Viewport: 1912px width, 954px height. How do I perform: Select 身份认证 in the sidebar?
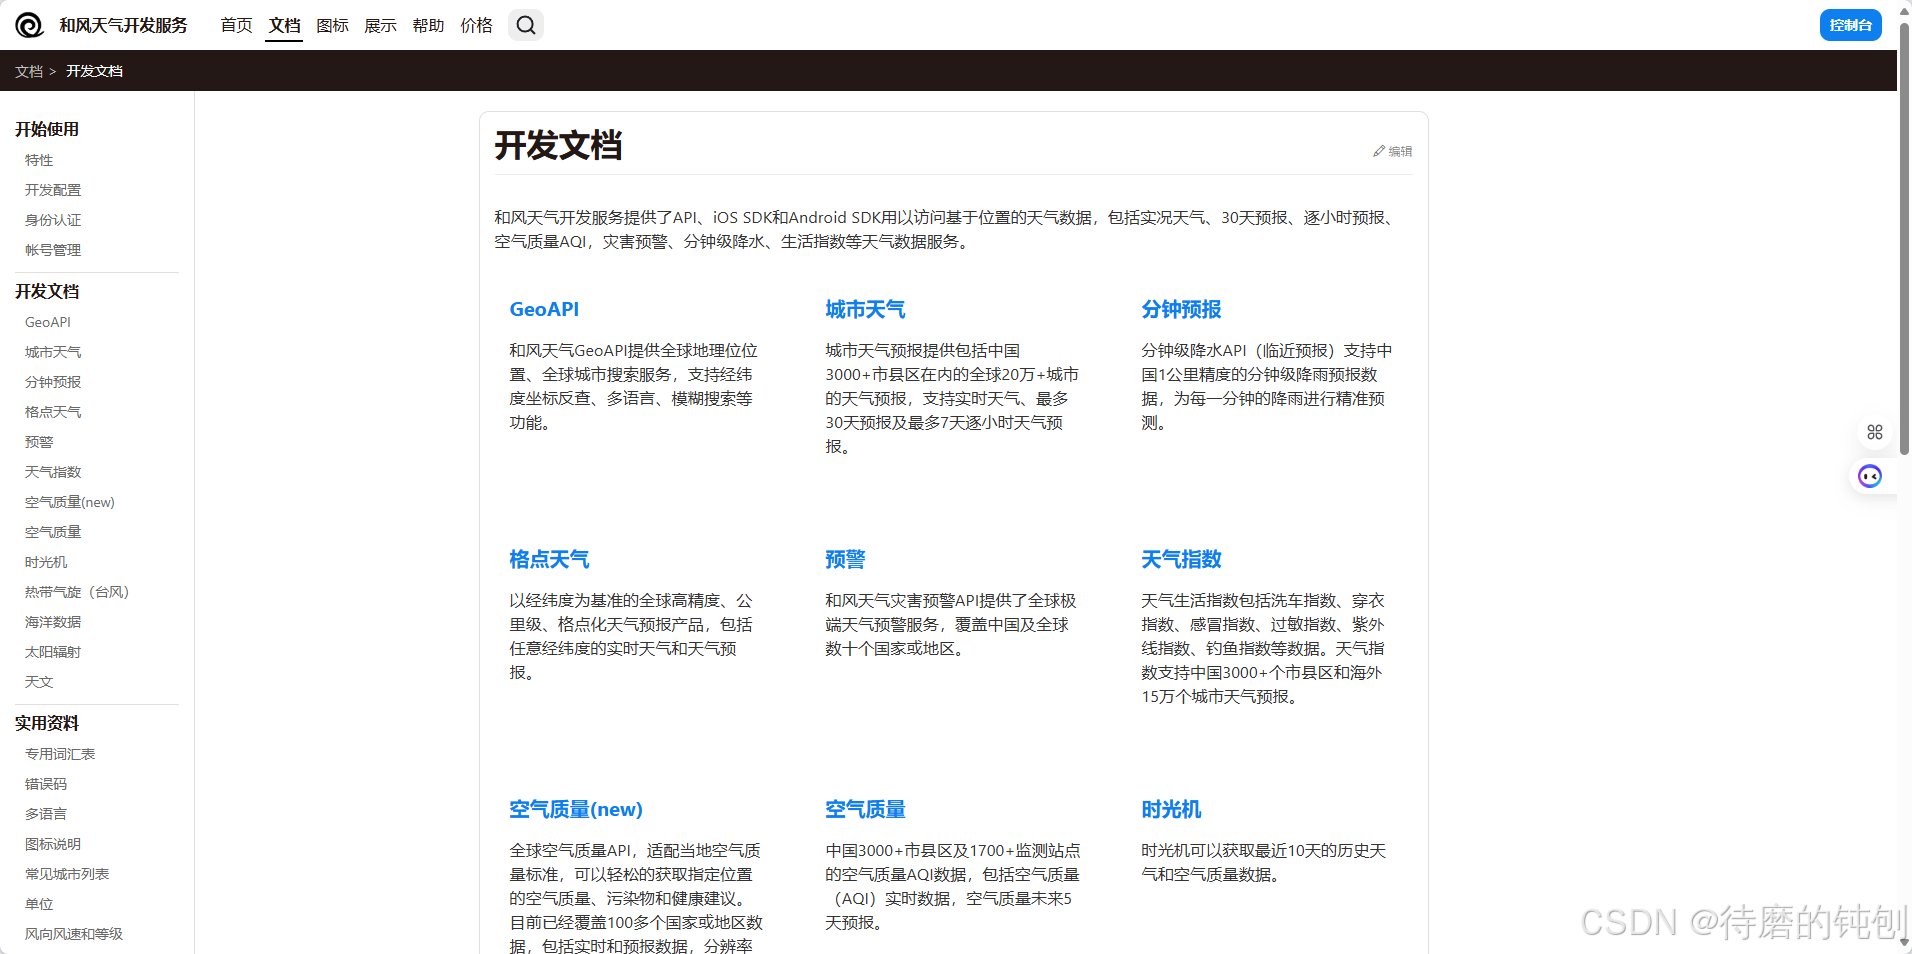pyautogui.click(x=53, y=220)
